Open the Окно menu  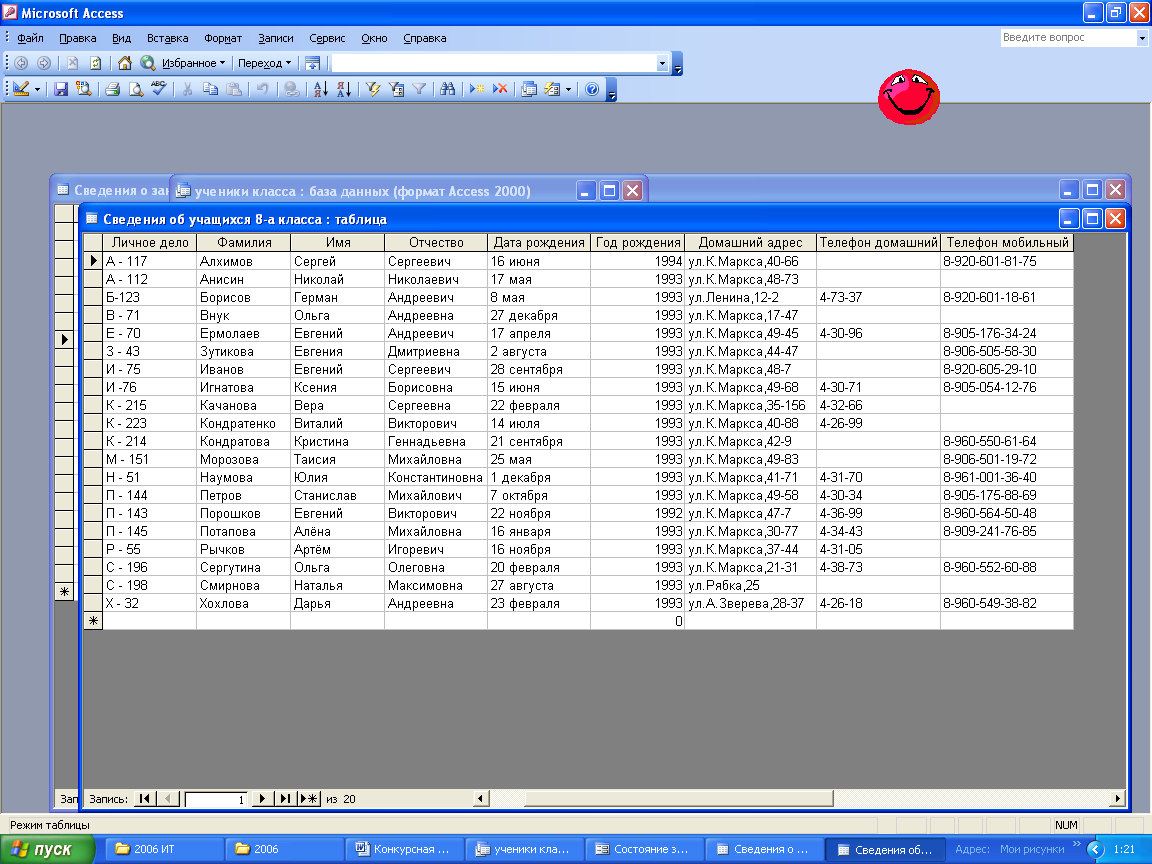[x=374, y=38]
